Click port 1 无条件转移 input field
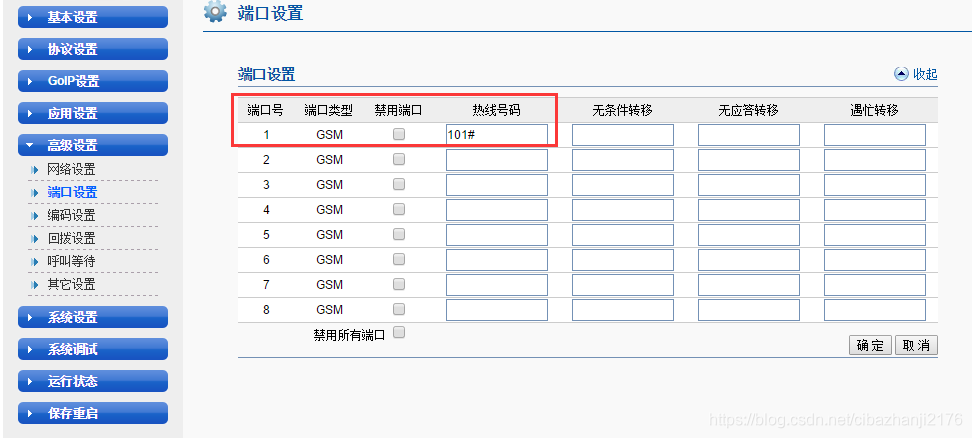This screenshot has height=438, width=972. click(622, 134)
